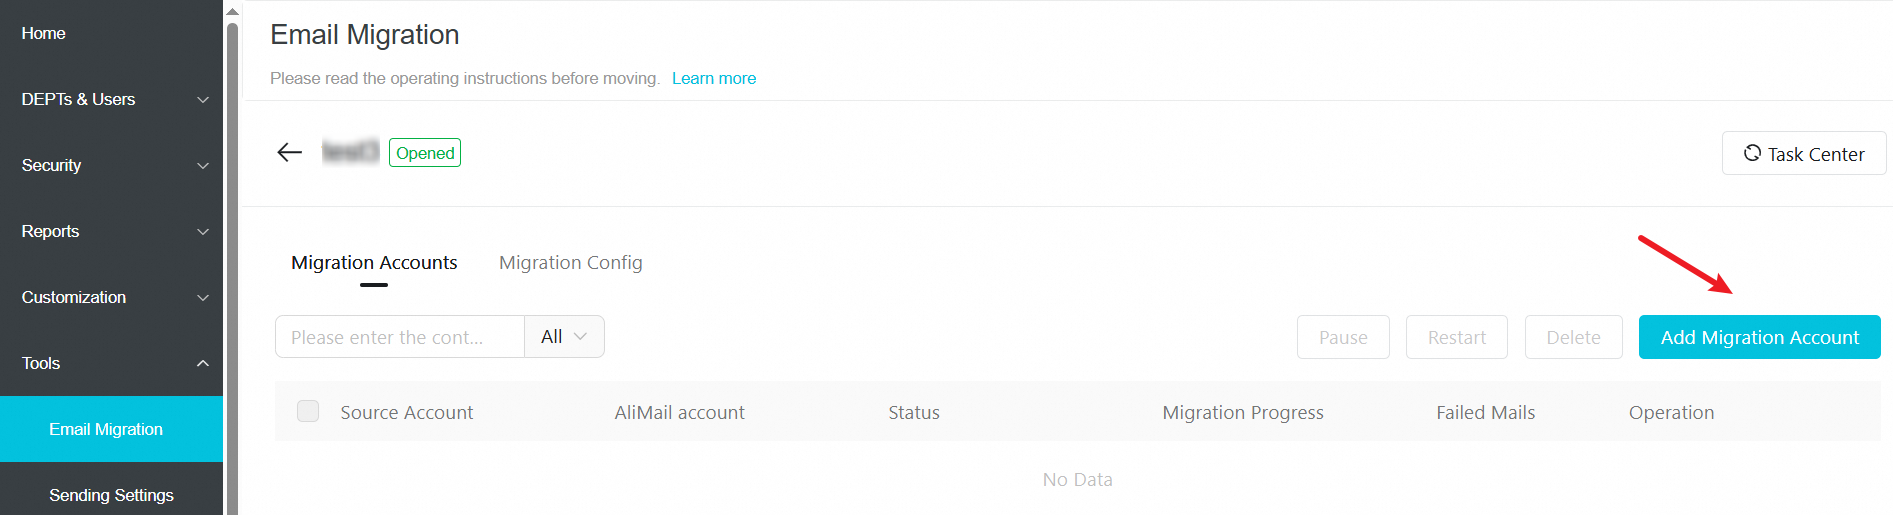The height and width of the screenshot is (515, 1893).
Task: Click the back arrow icon
Action: pyautogui.click(x=289, y=152)
